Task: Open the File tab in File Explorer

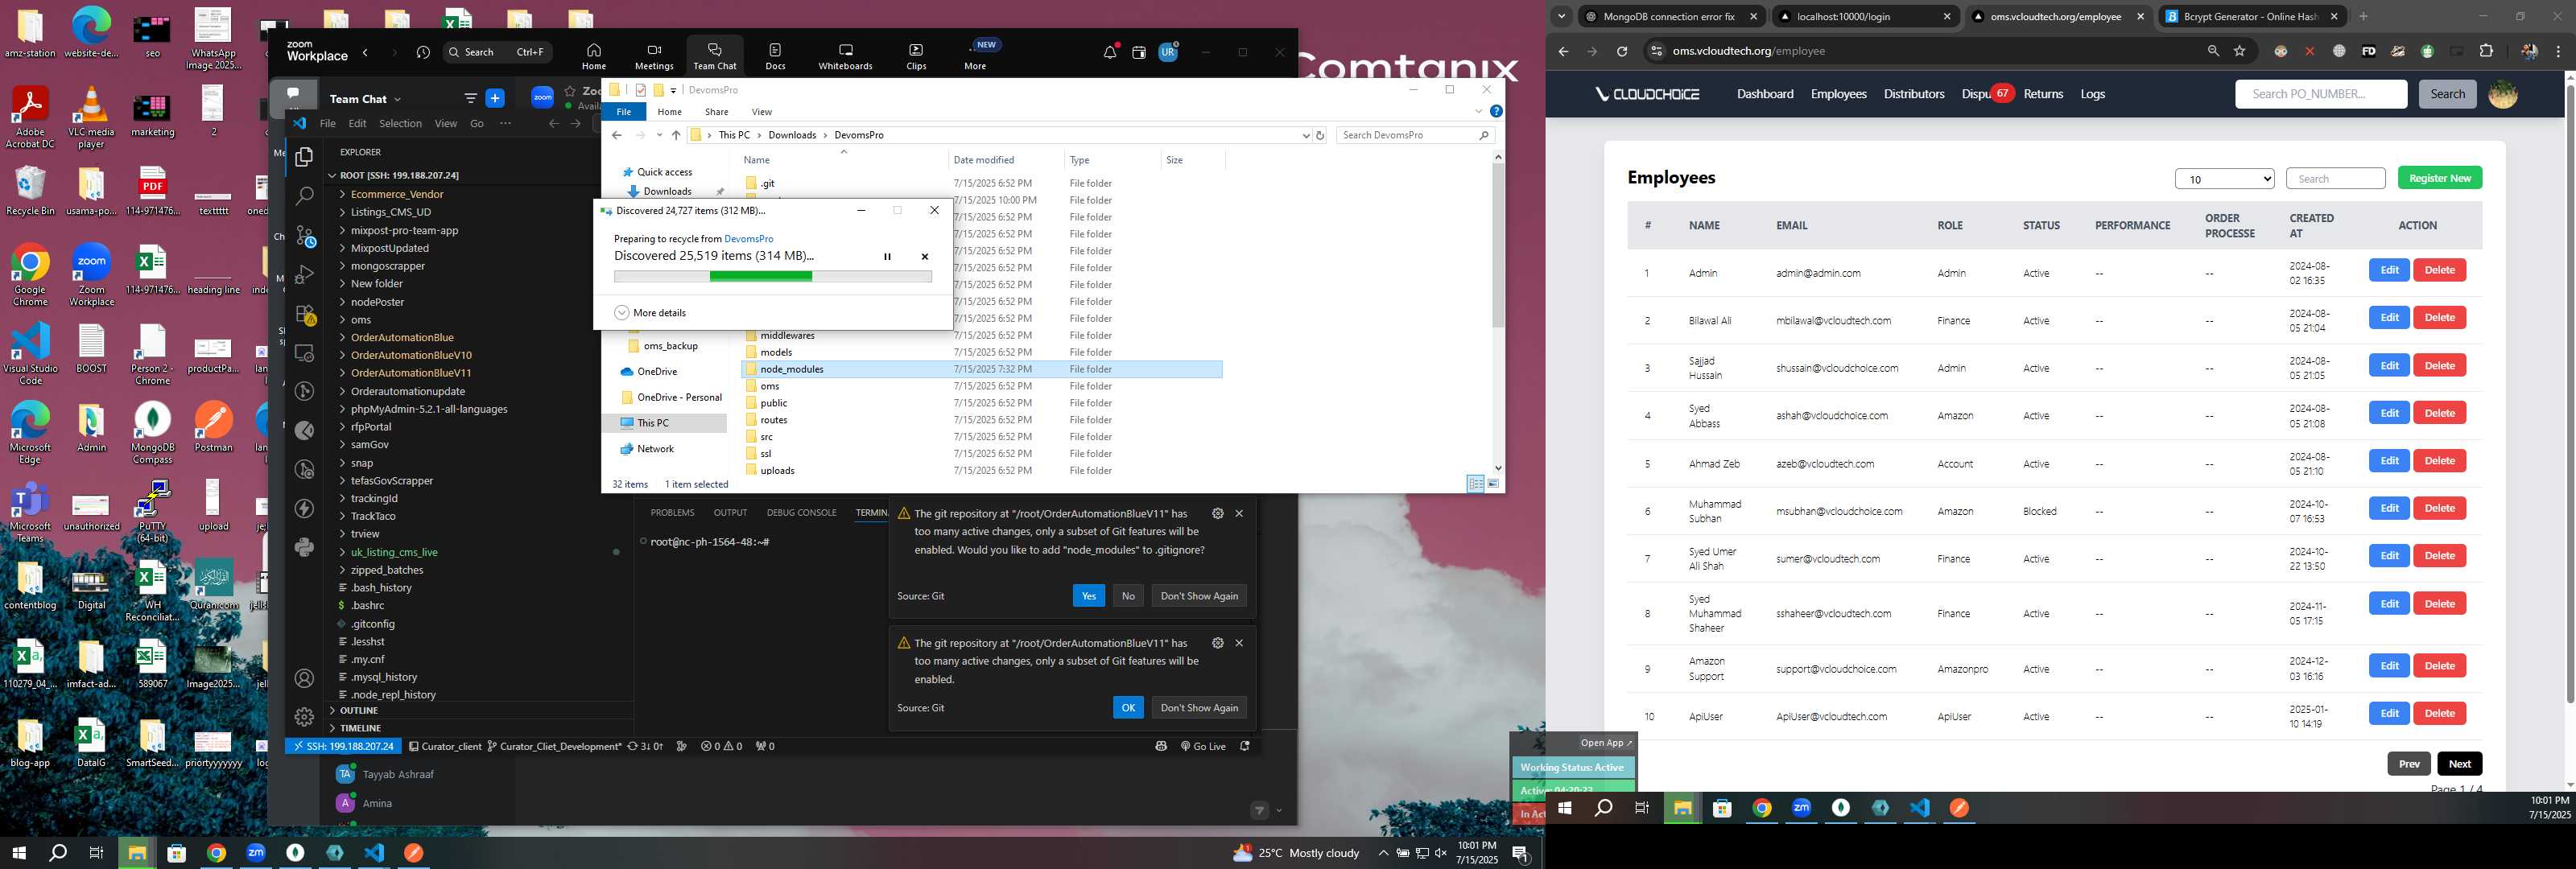Action: coord(623,112)
